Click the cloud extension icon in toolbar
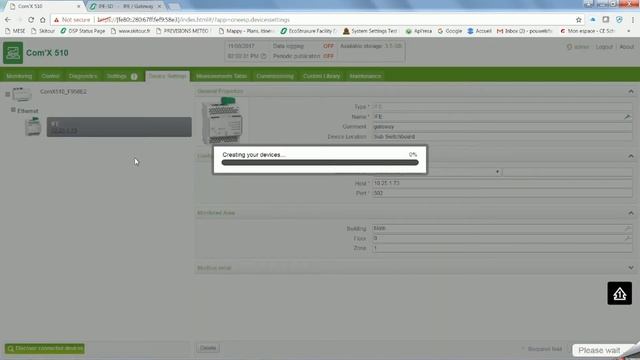The image size is (640, 360). (x=593, y=20)
